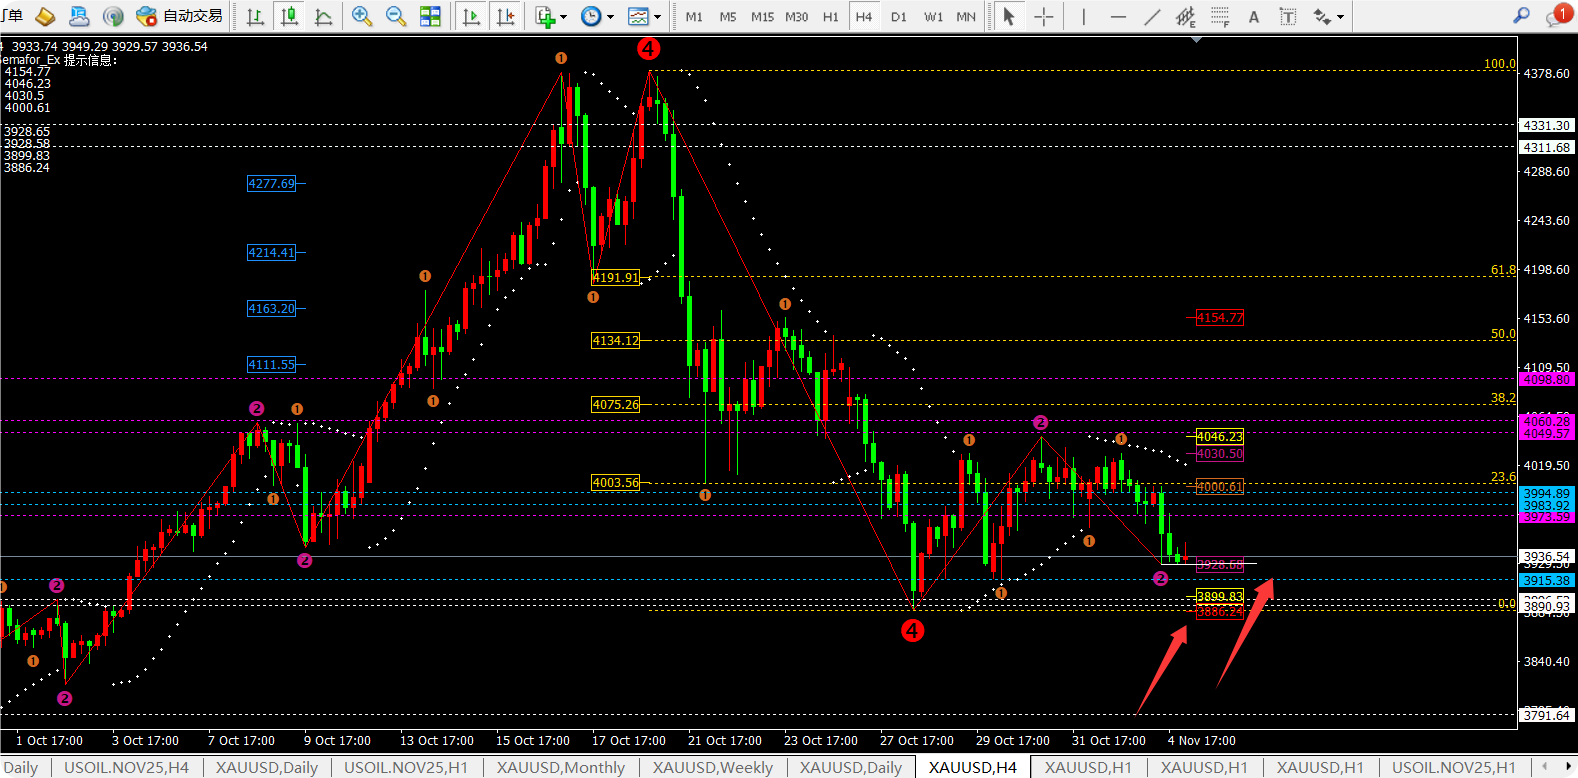
Task: Open MetaEditor via the yellow book icon
Action: (x=45, y=16)
